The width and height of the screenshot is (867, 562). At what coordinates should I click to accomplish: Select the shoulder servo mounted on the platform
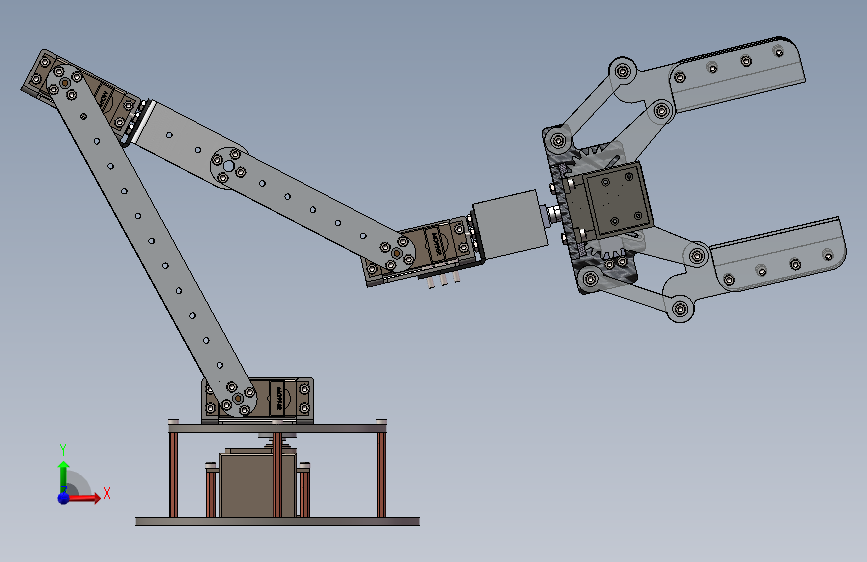click(x=258, y=400)
